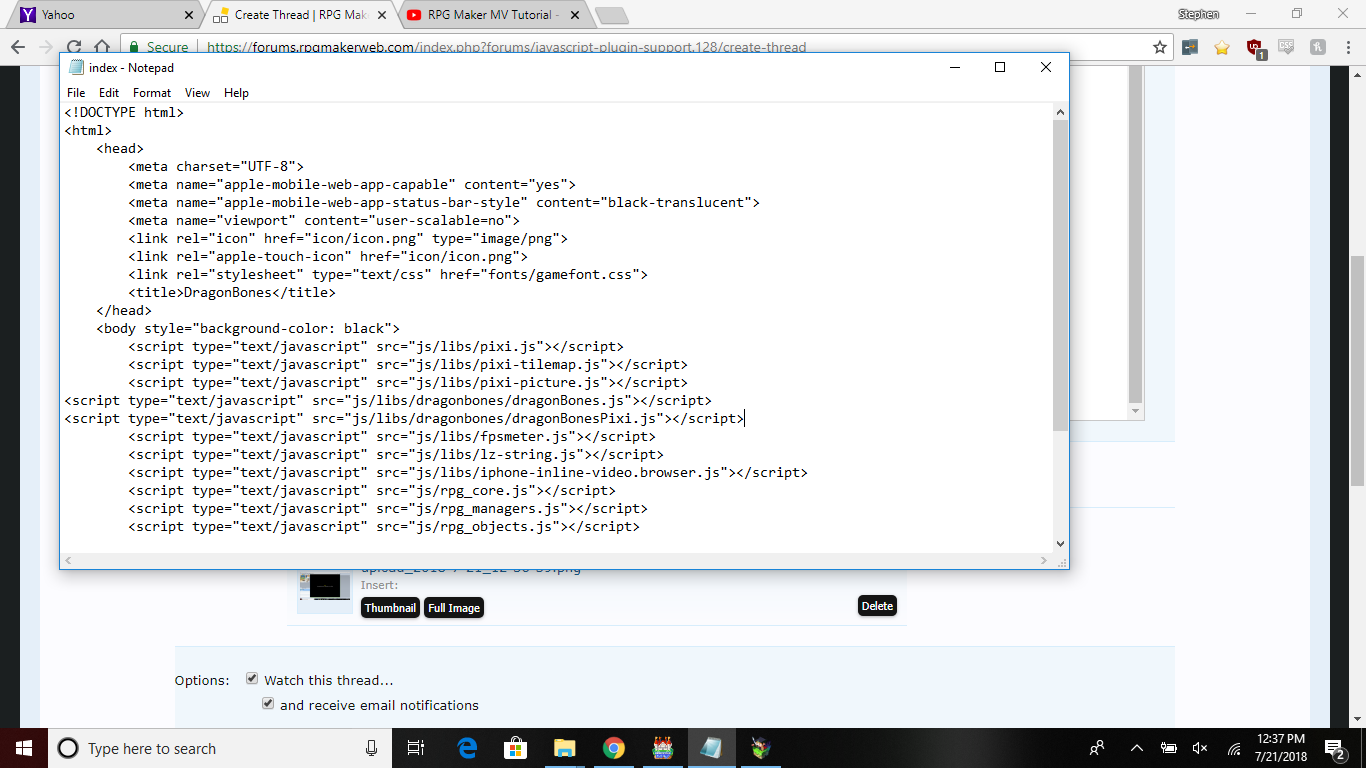The height and width of the screenshot is (768, 1366).
Task: Open the Notepad Format menu
Action: click(152, 93)
